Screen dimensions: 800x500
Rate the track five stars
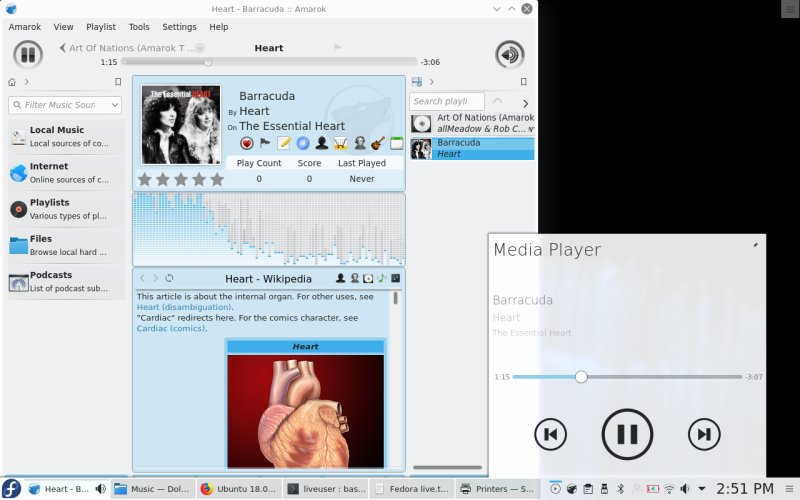217,179
